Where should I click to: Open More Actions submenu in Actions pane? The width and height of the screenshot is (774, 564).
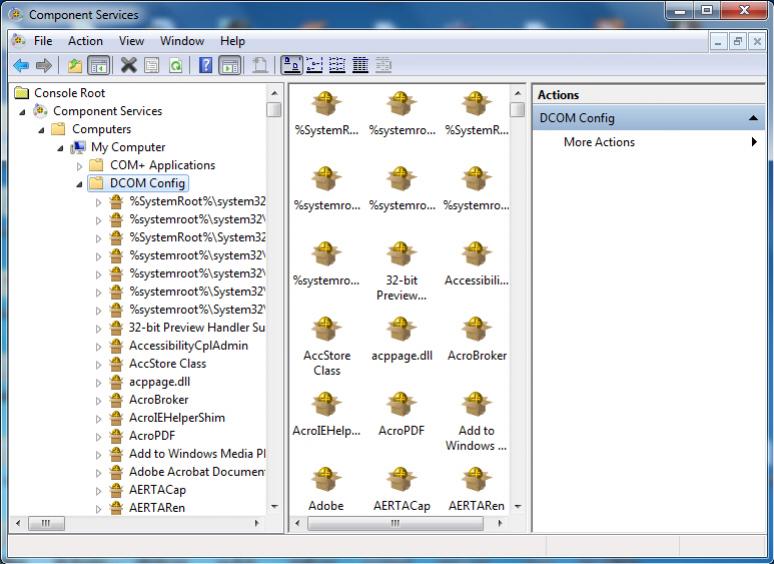tap(648, 142)
